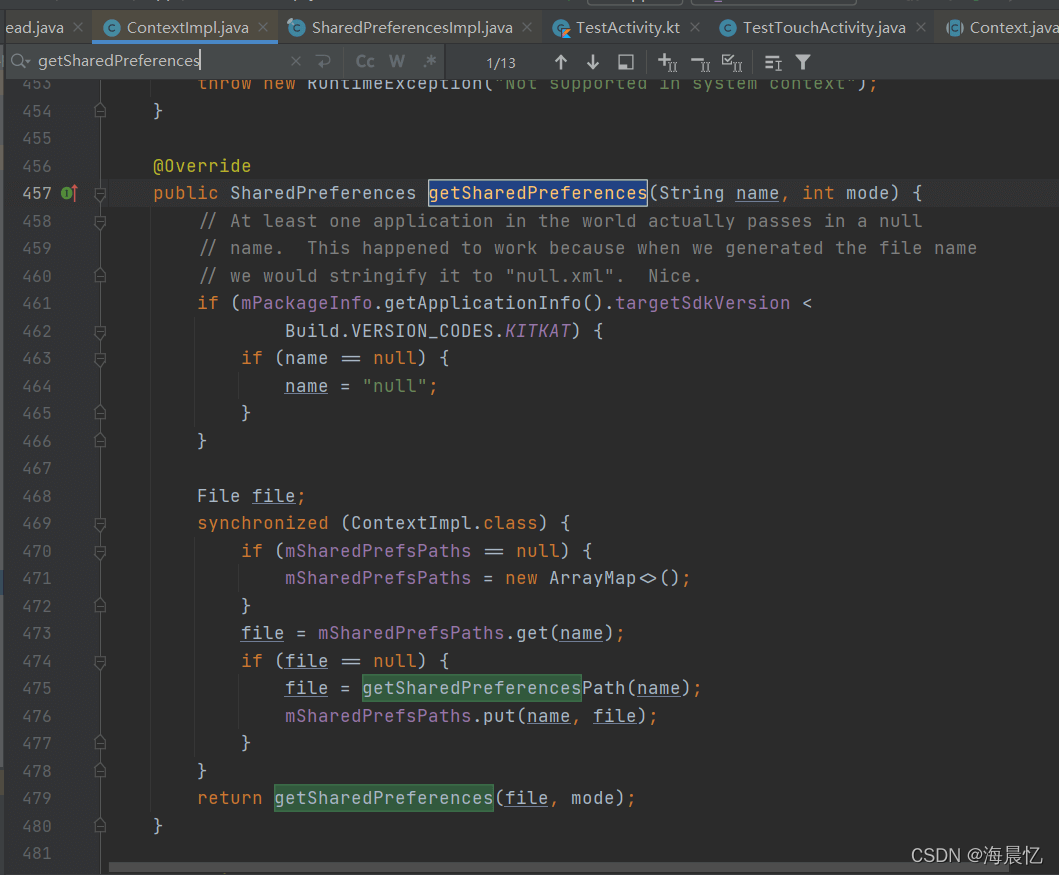This screenshot has height=875, width=1059.
Task: Click getSharedPreferences in the return statement
Action: 384,798
